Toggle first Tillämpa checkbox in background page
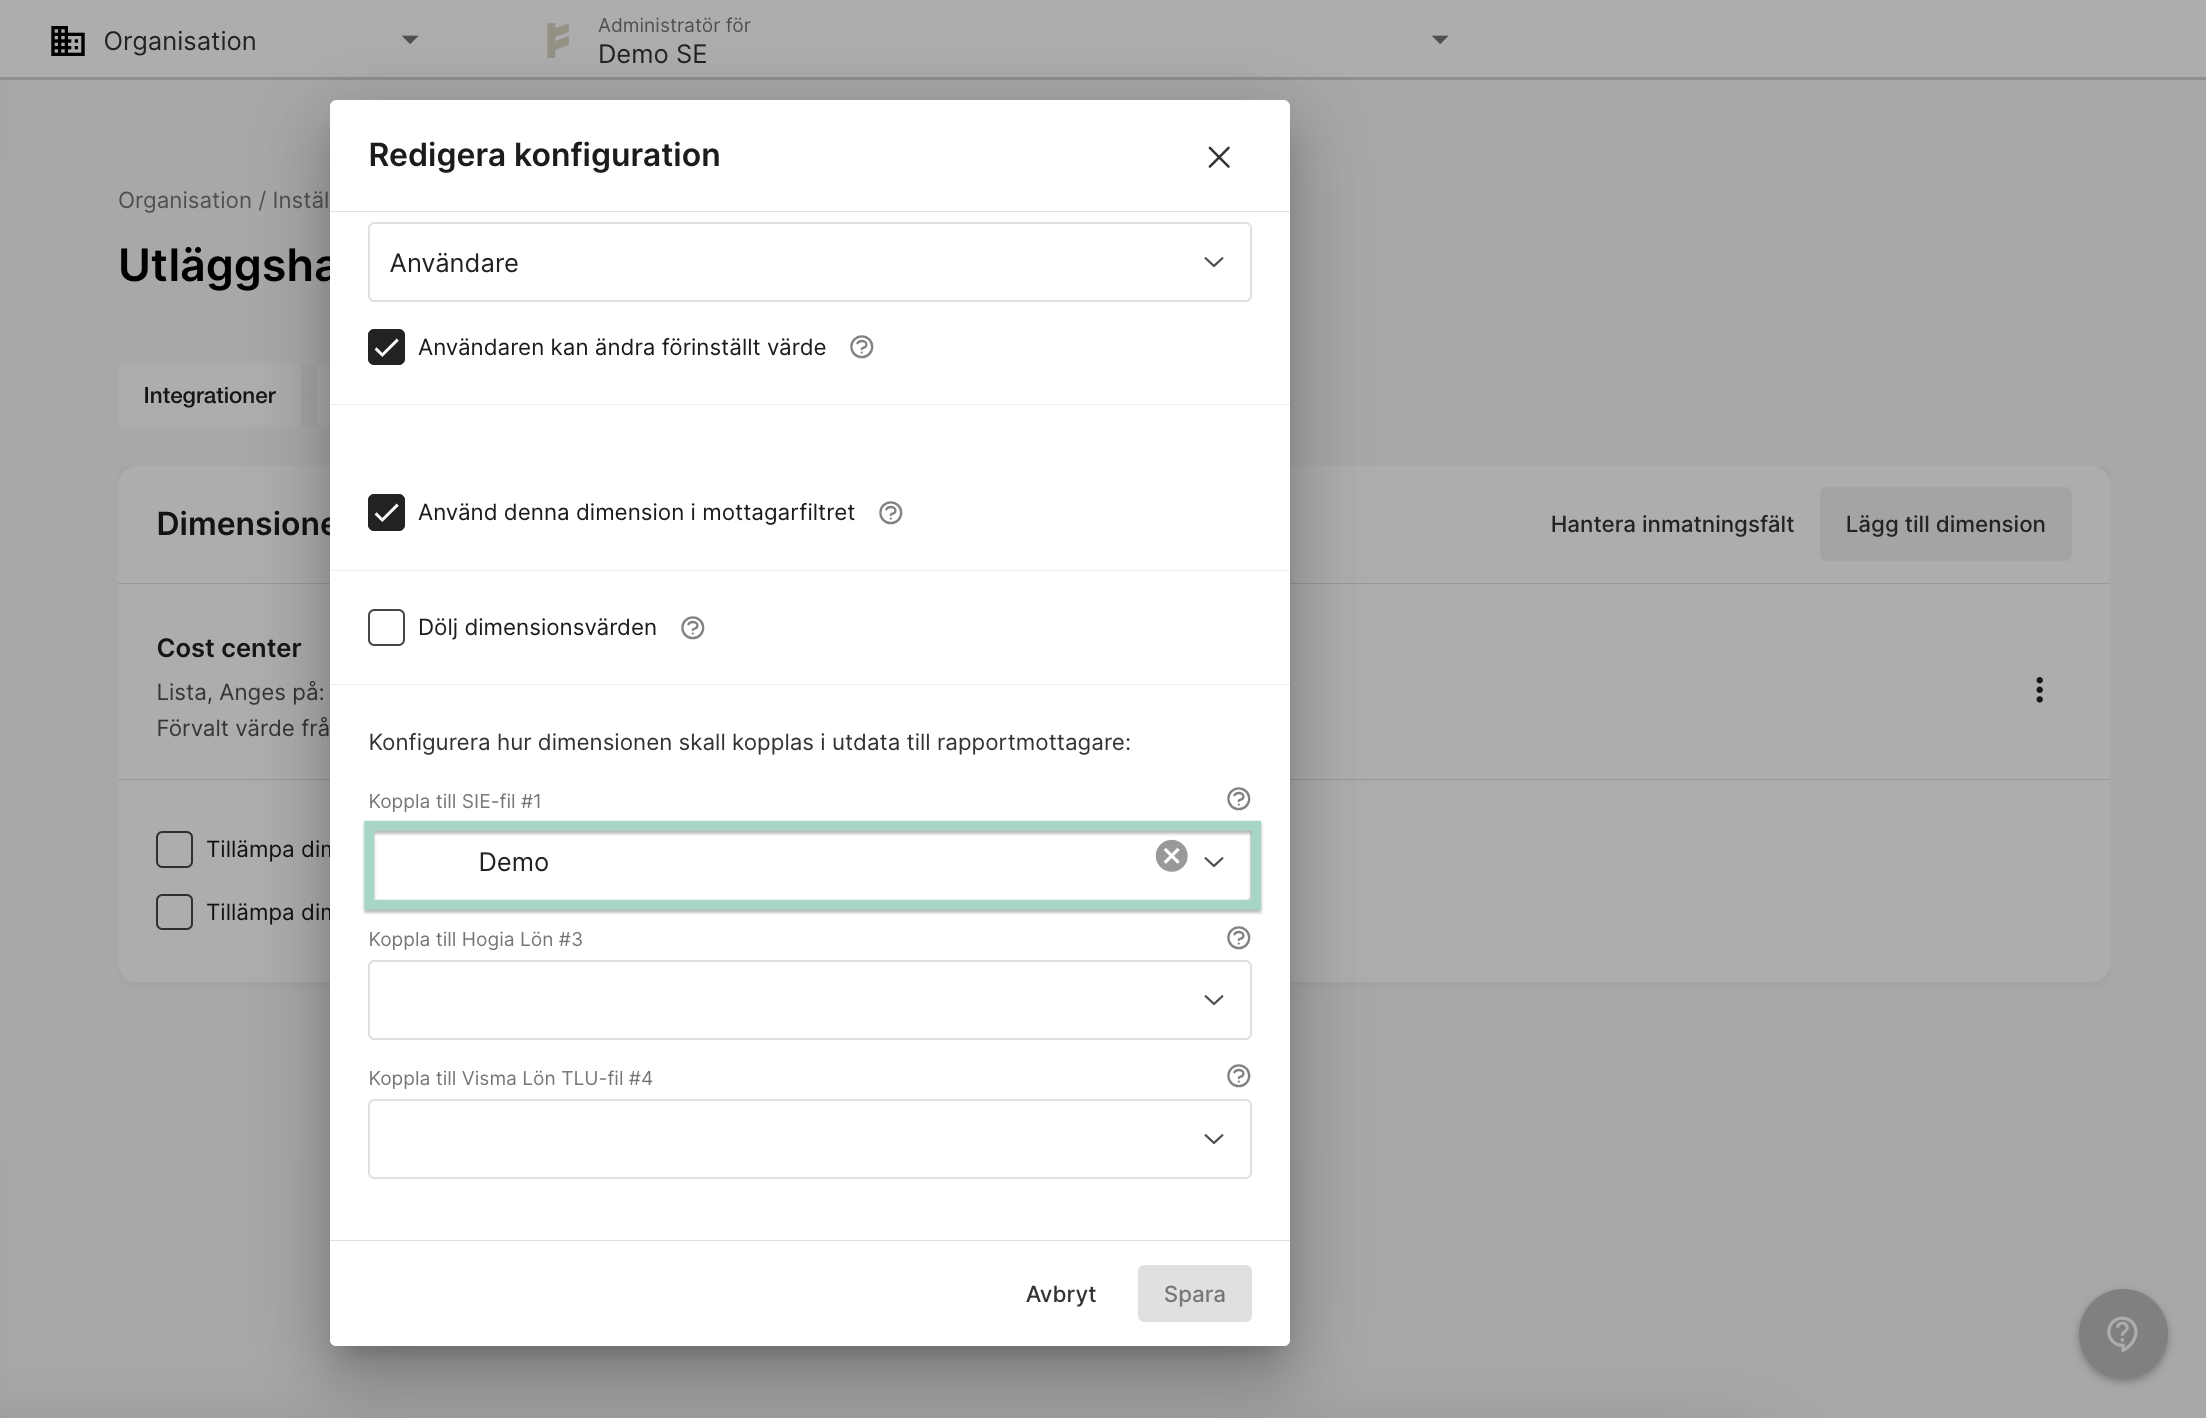 click(174, 849)
